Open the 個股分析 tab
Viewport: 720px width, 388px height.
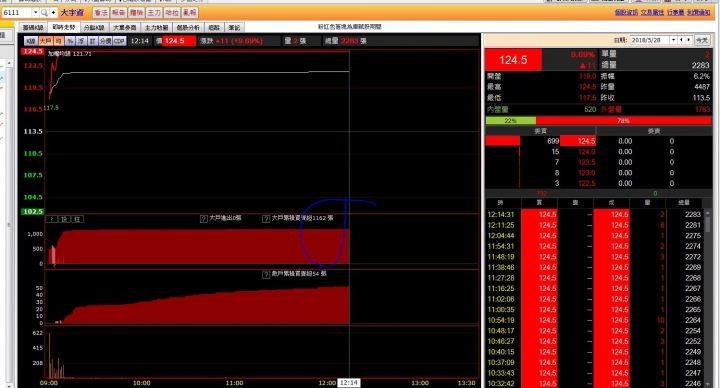[x=188, y=28]
